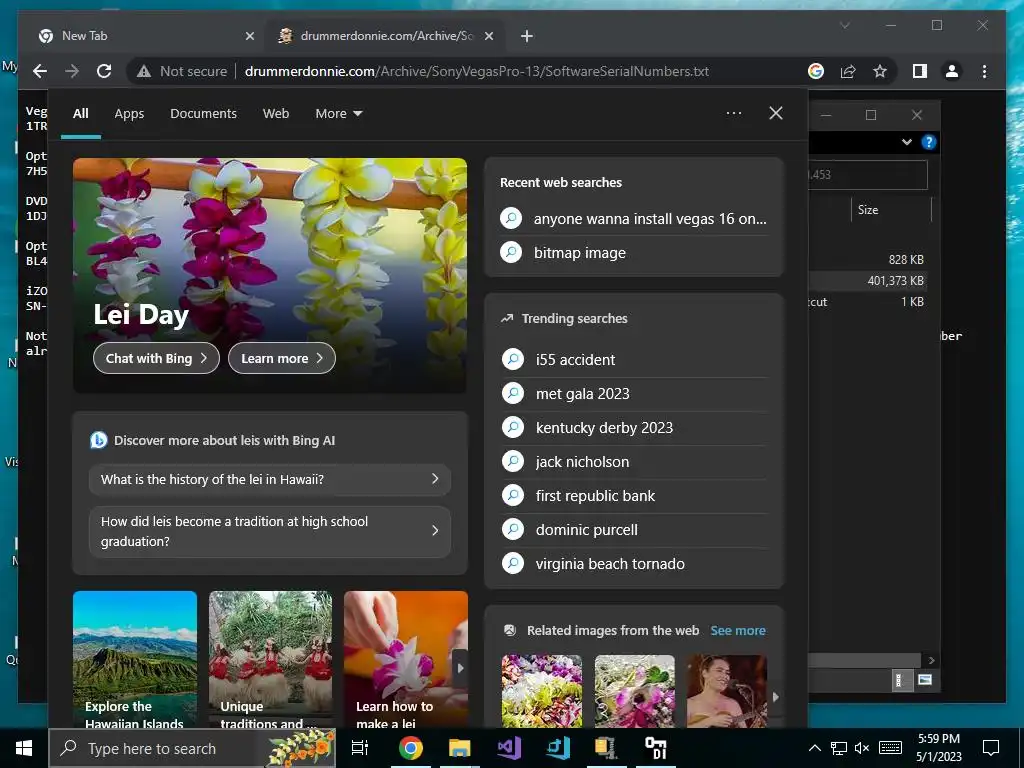Image resolution: width=1024 pixels, height=768 pixels.
Task: Open Visual Studio from taskbar
Action: (x=509, y=748)
